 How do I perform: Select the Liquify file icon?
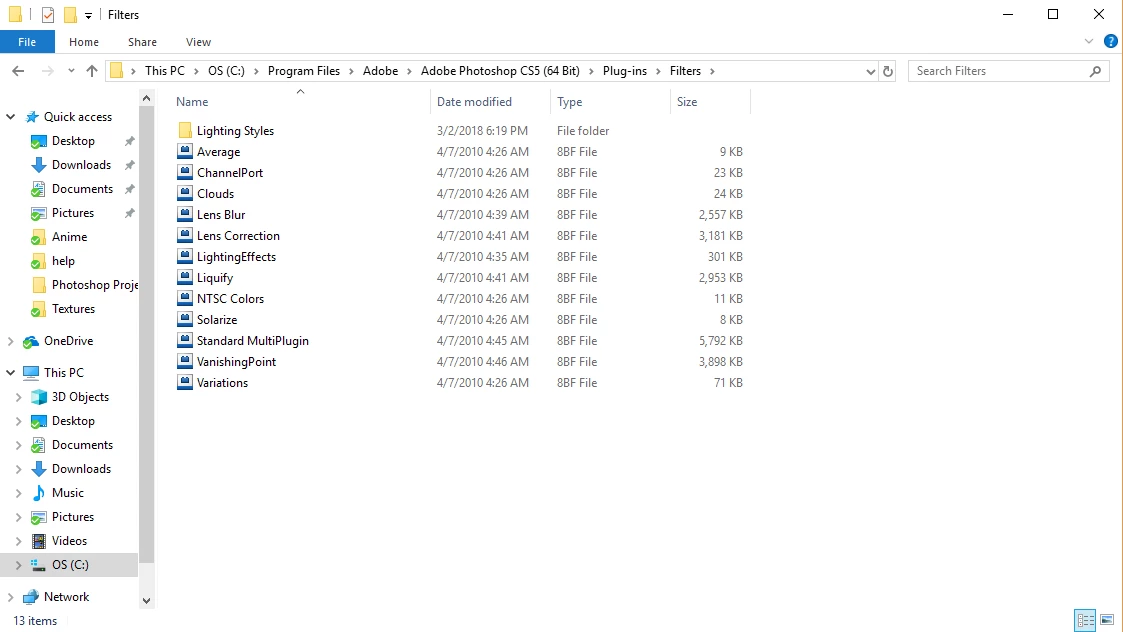[185, 277]
